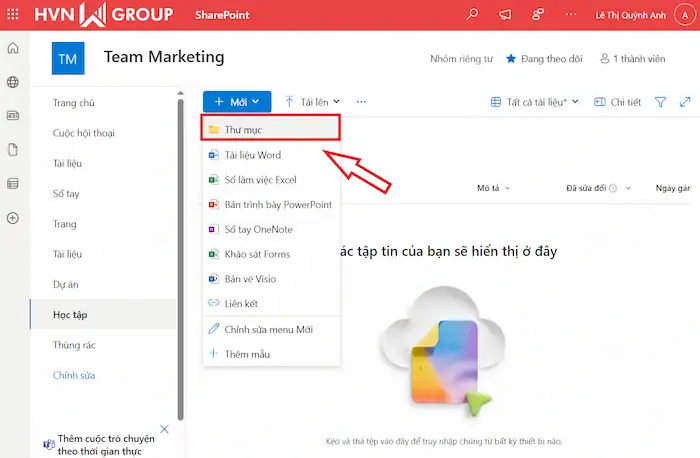Open the 'Chi tiết' details pane
This screenshot has width=700, height=458.
617,102
